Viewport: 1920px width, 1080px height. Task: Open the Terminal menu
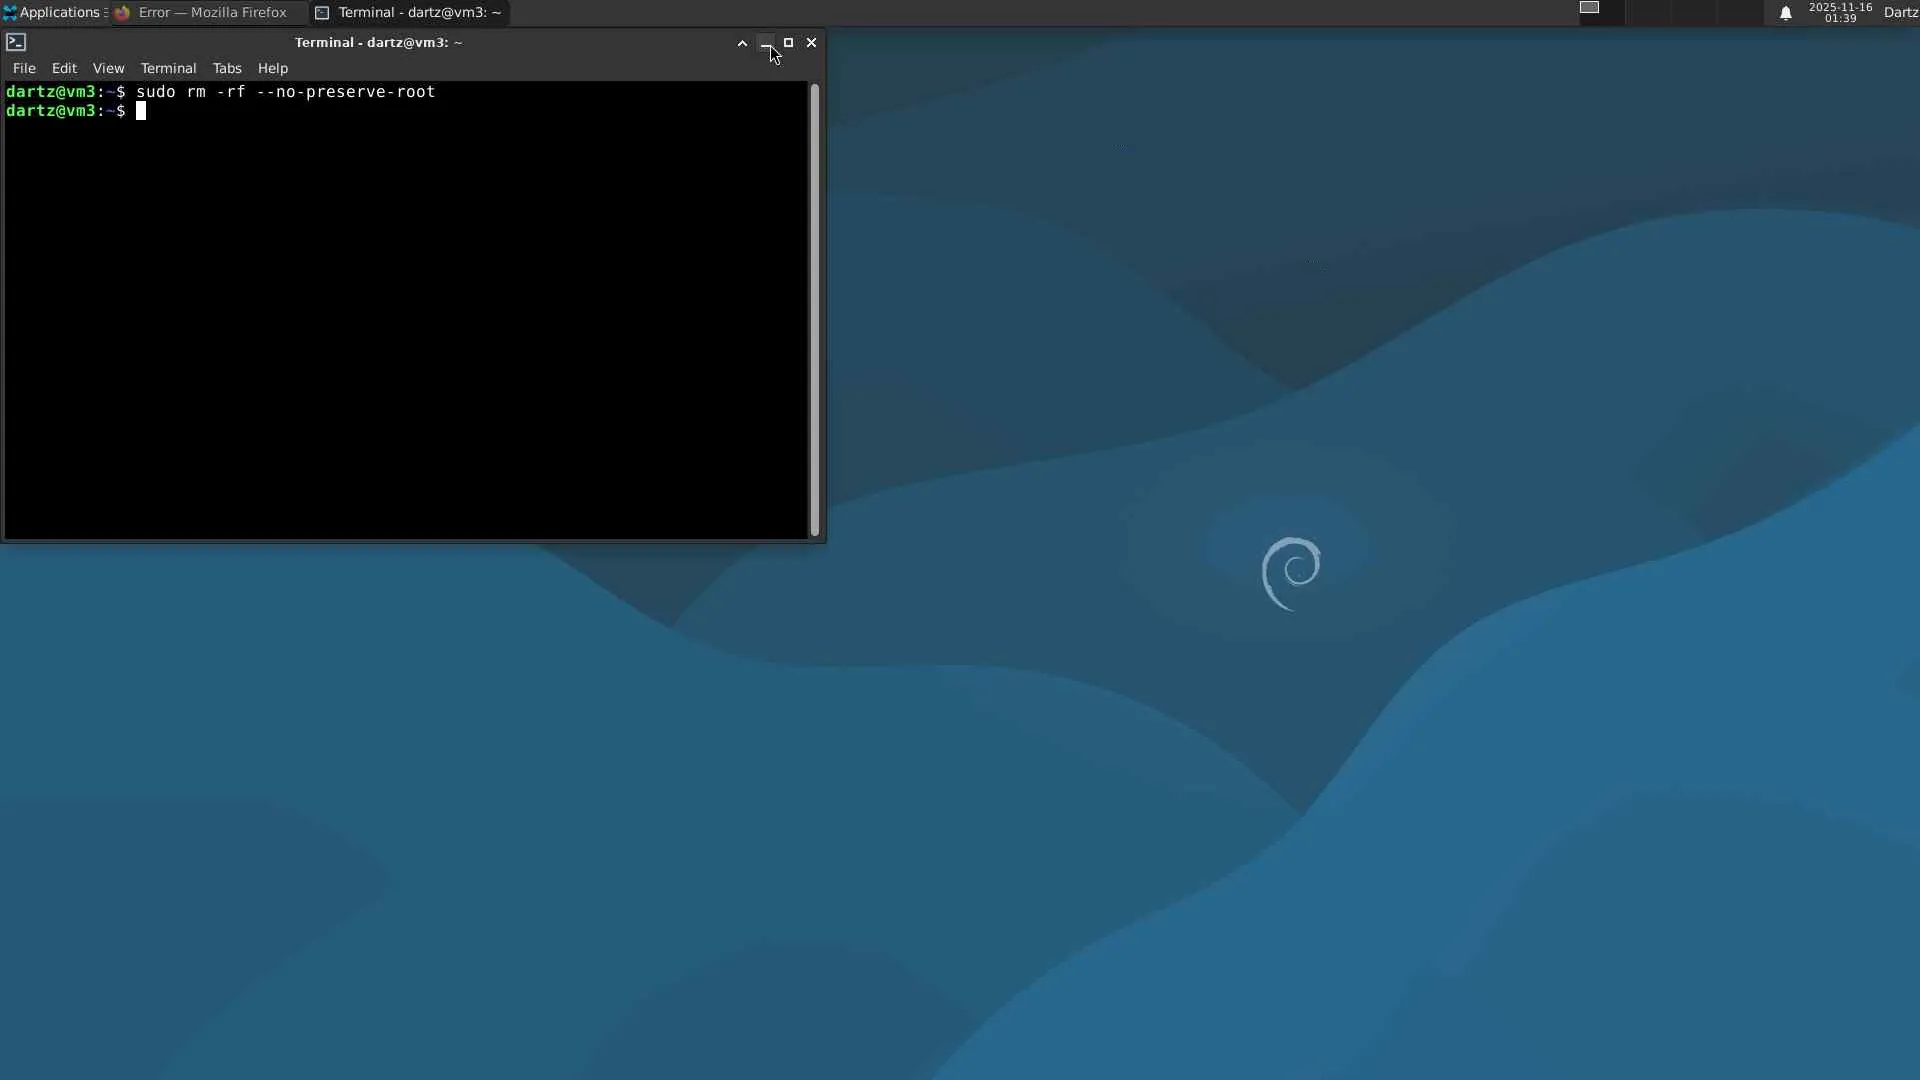click(x=168, y=68)
